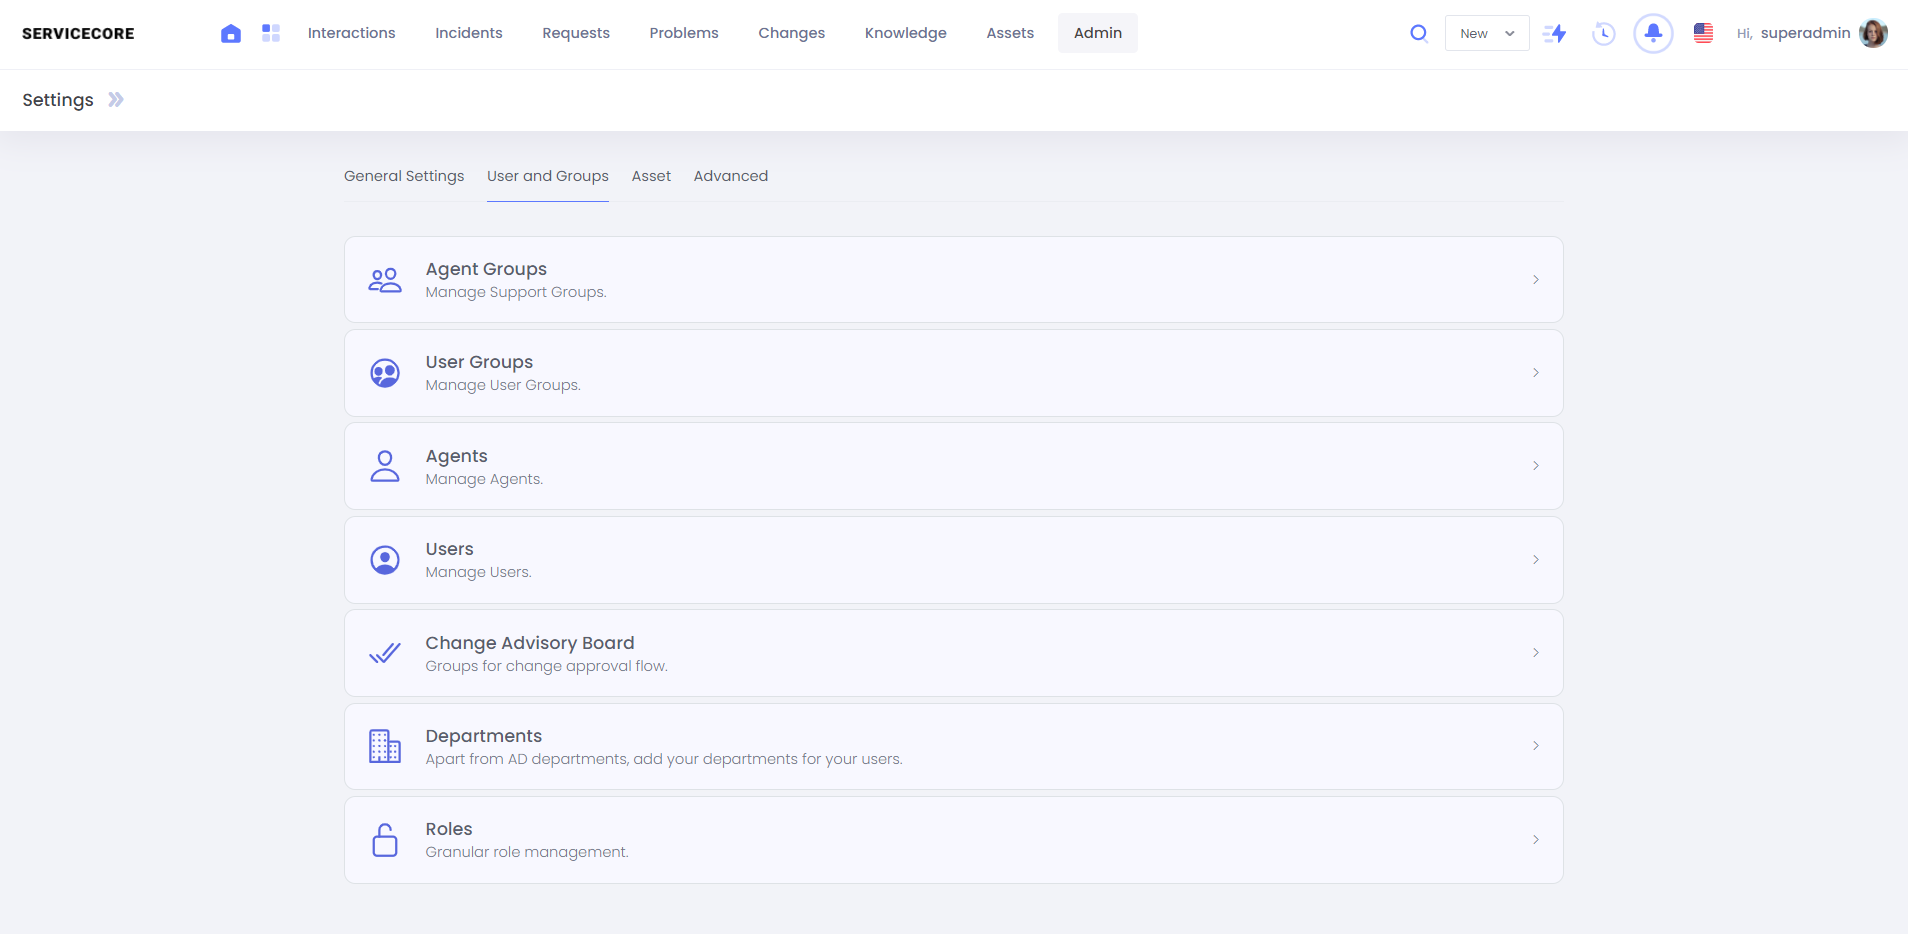
Task: Open the Change Advisory Board entry
Action: 529,643
